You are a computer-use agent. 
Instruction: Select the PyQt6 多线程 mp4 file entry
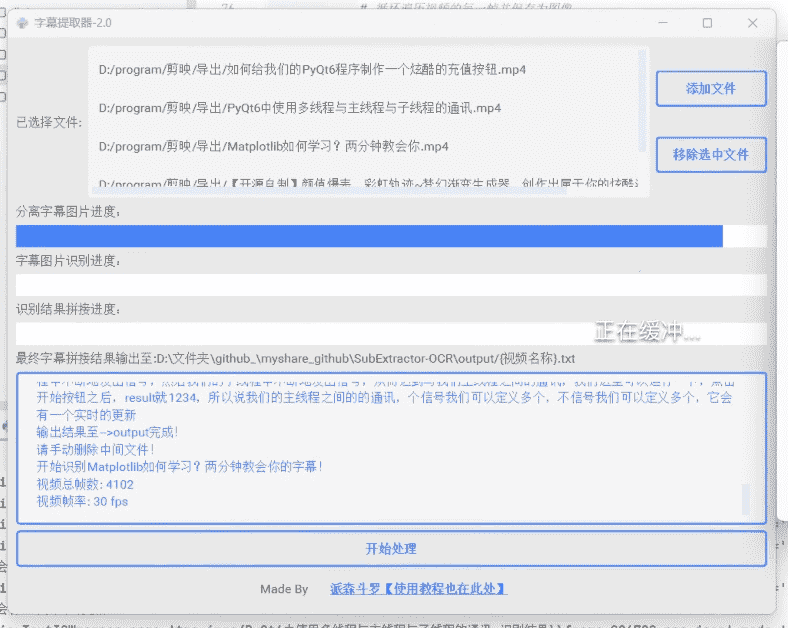300,108
